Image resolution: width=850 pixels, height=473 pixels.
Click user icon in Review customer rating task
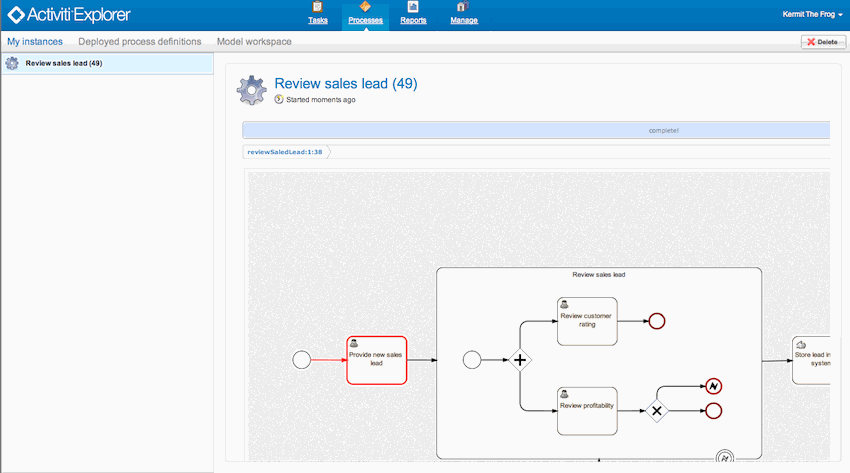pyautogui.click(x=564, y=304)
